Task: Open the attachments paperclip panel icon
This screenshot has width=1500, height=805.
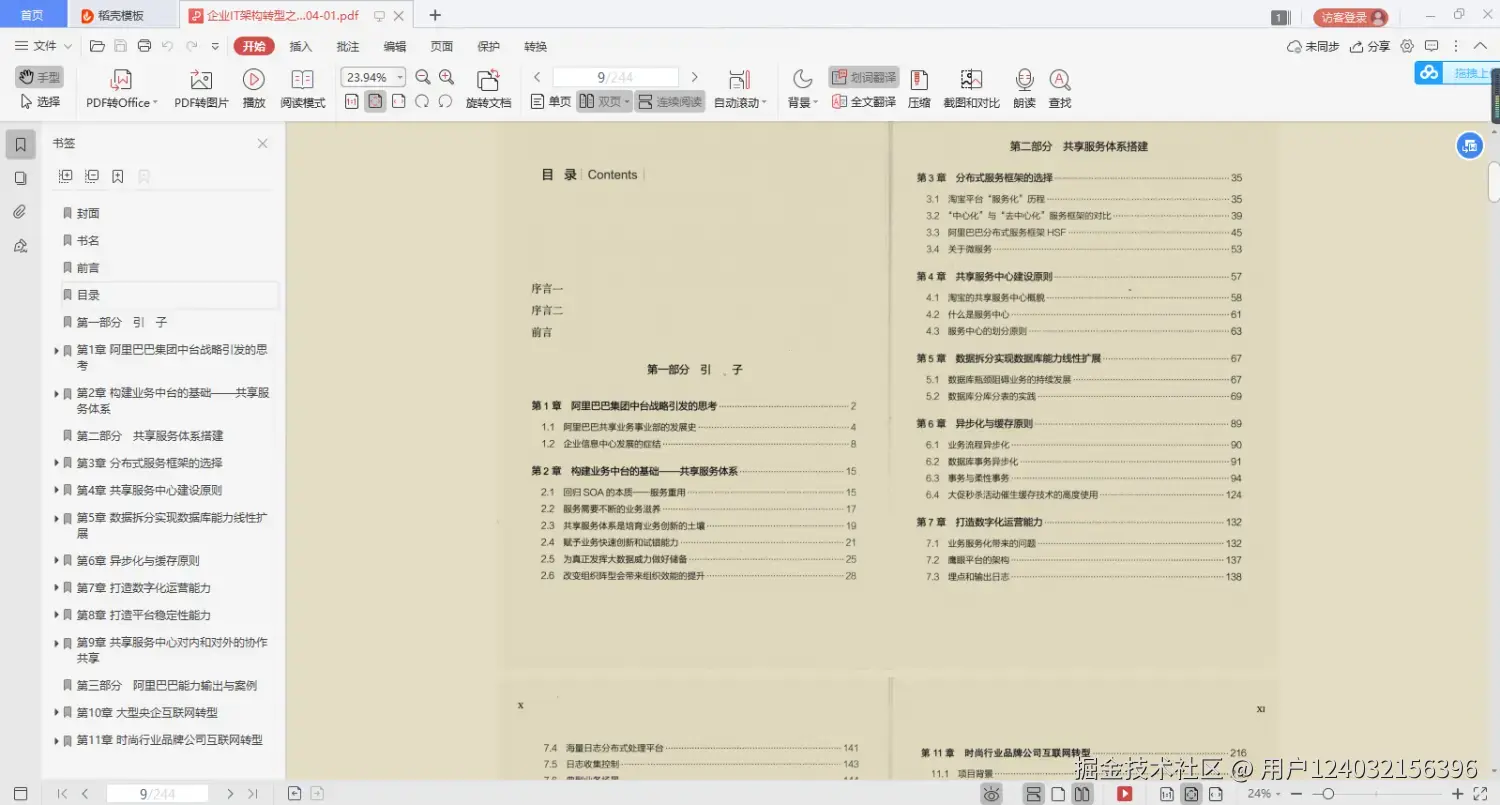Action: (x=20, y=212)
